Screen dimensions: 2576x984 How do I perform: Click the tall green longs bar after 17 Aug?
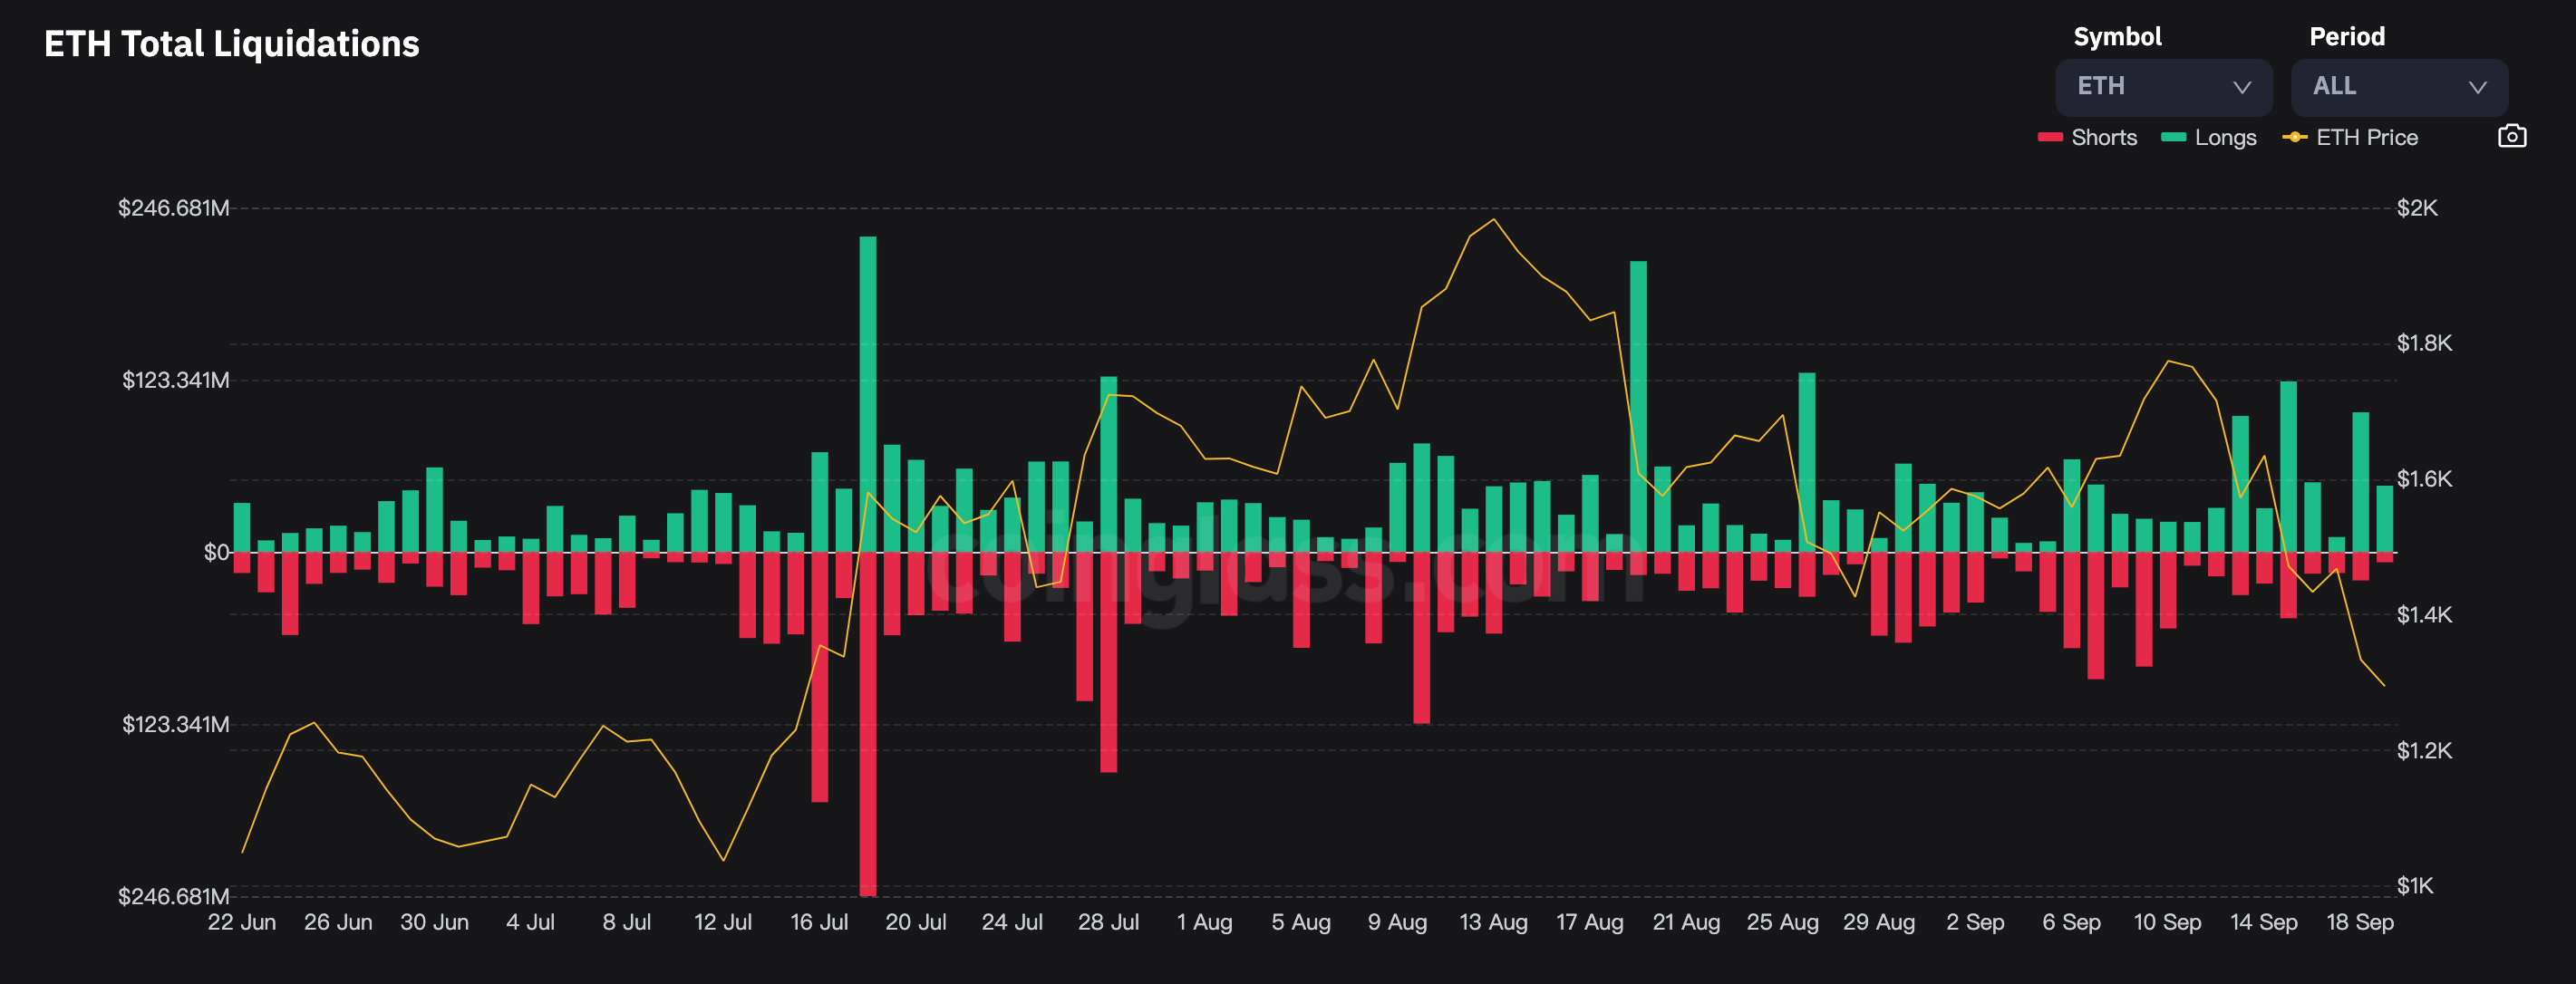click(x=1638, y=406)
